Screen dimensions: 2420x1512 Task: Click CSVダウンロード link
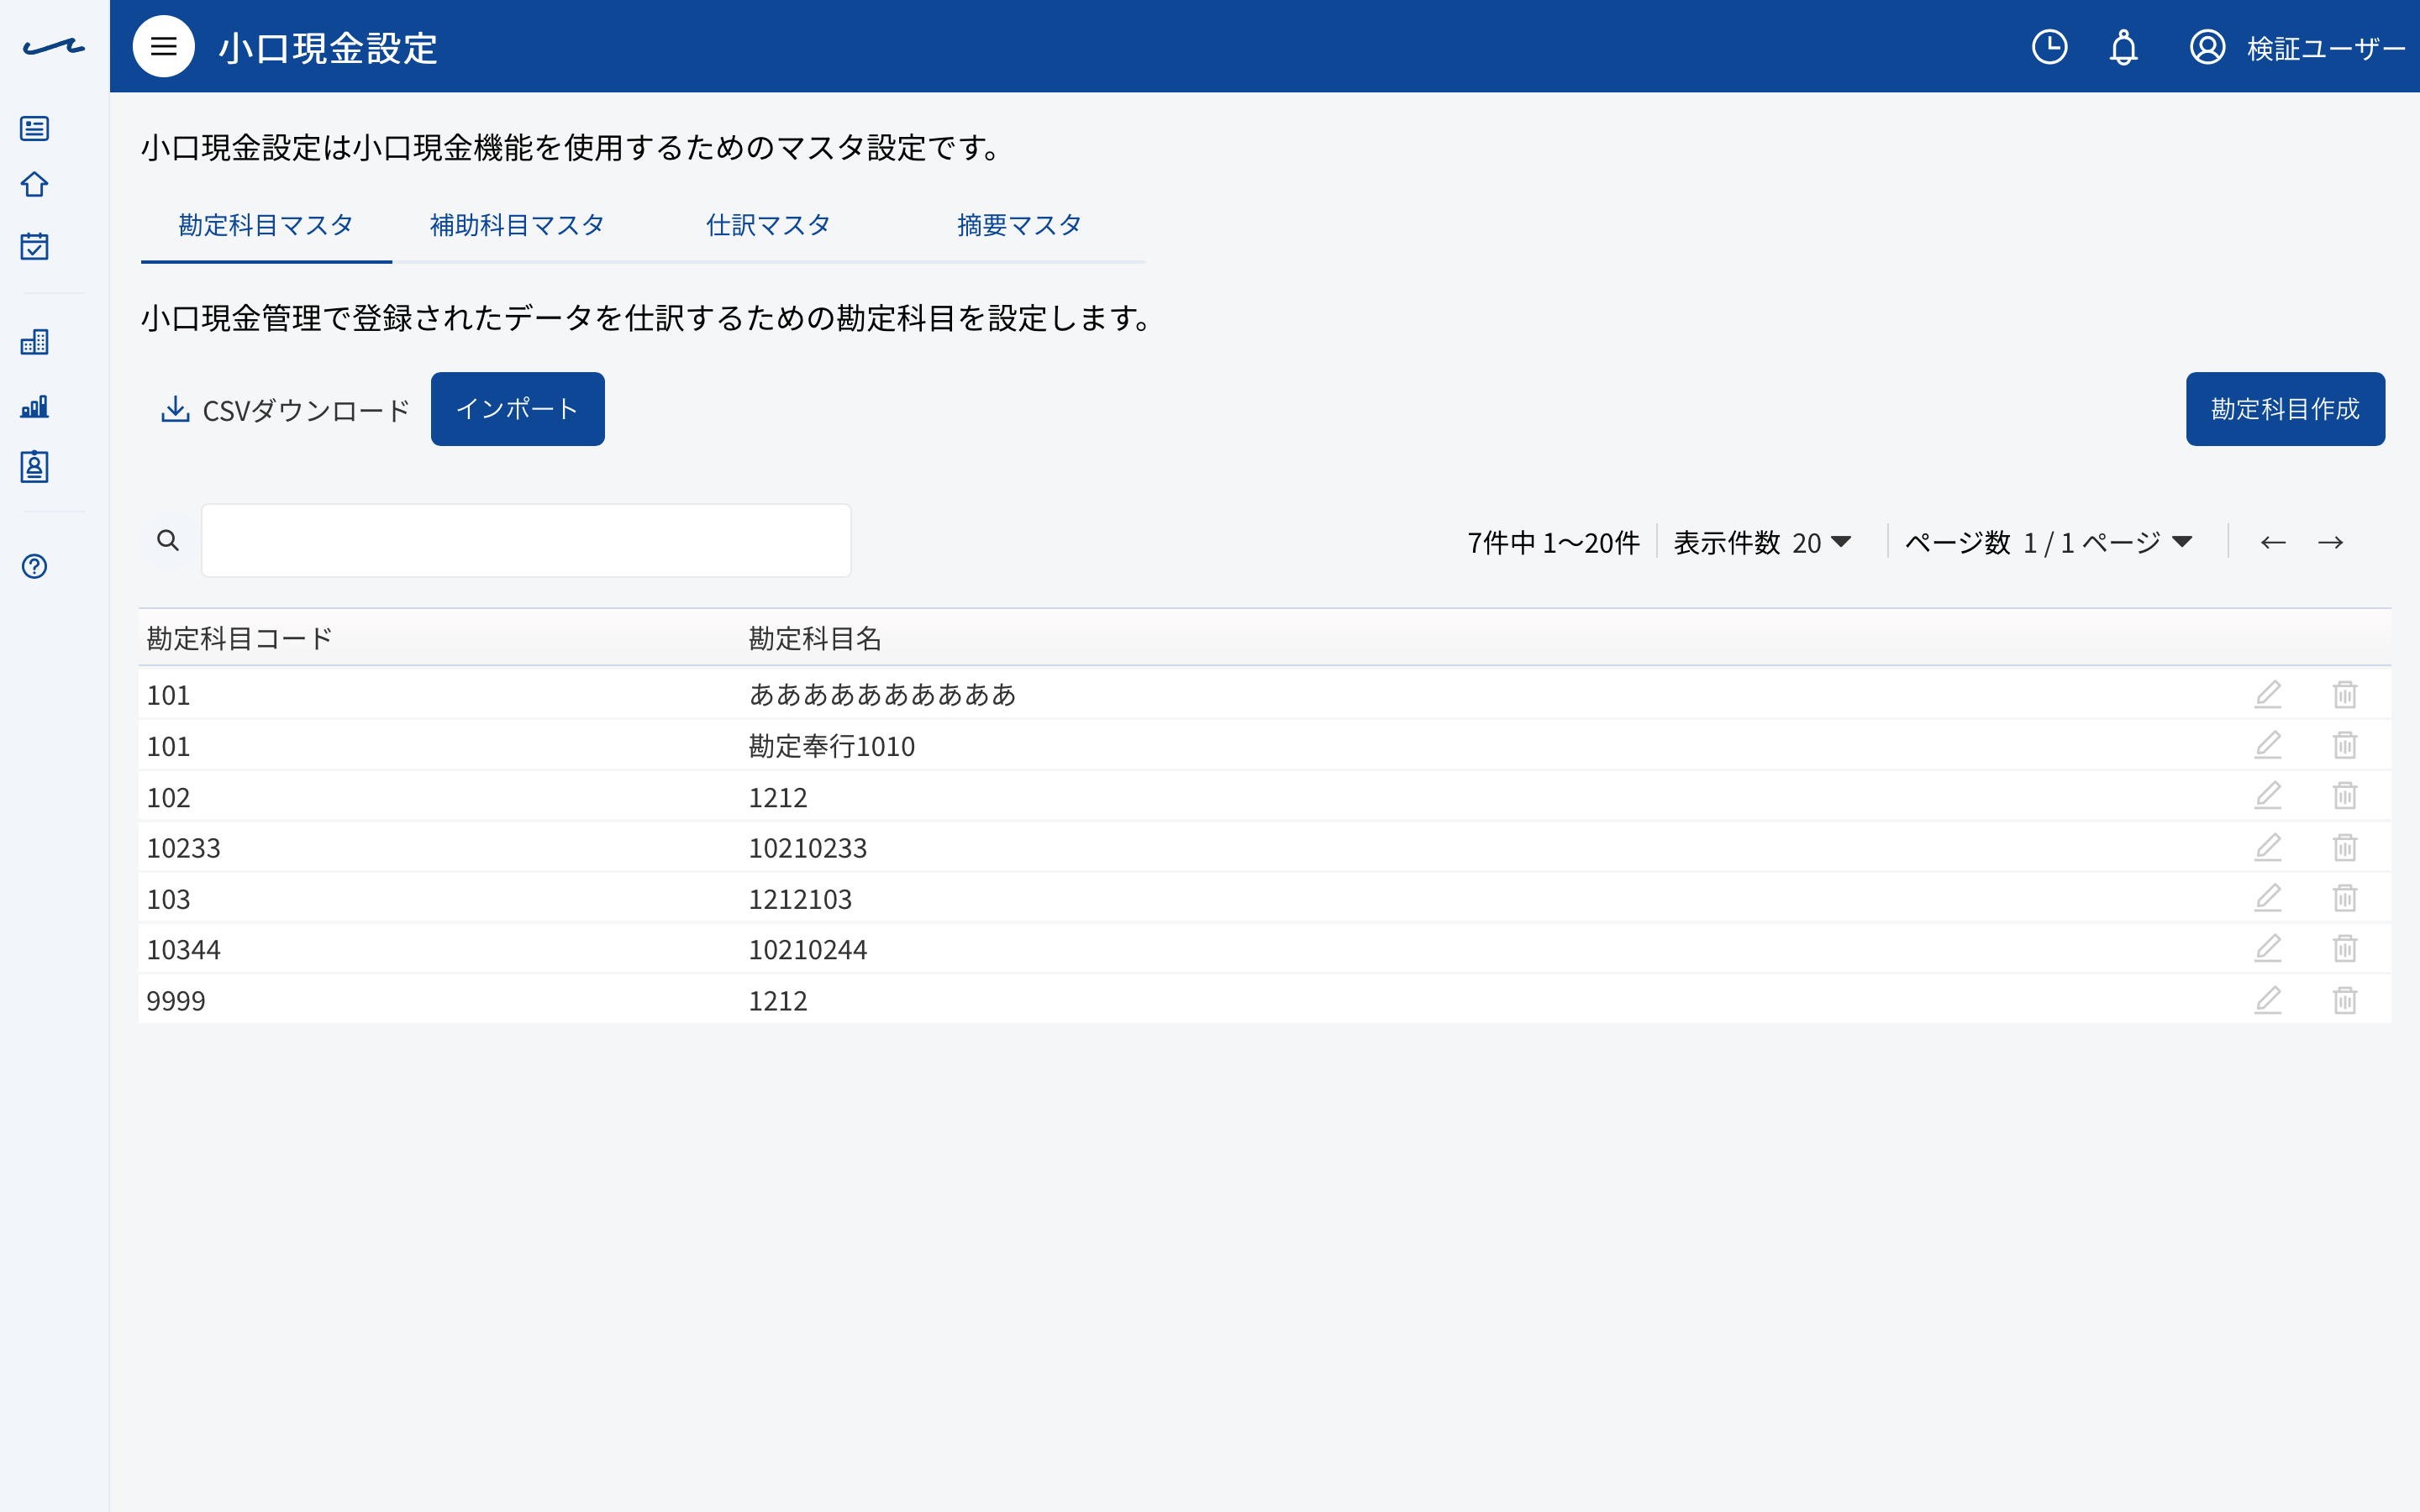point(285,410)
